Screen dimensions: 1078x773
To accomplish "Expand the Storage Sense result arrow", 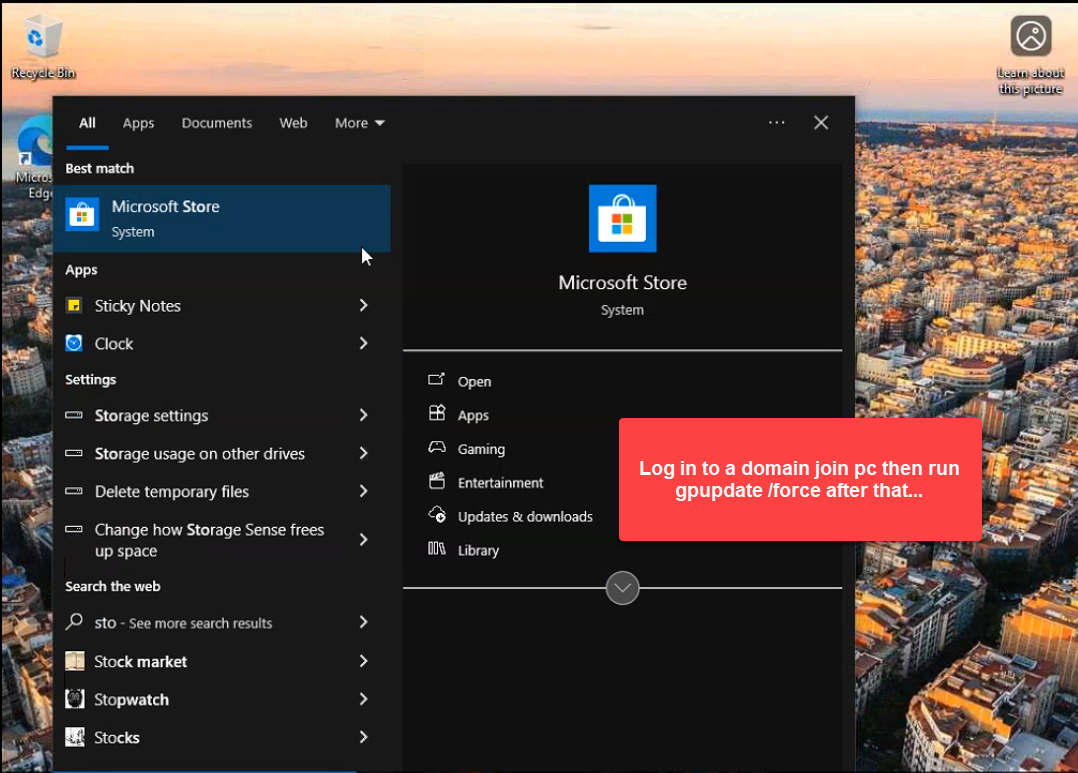I will pos(364,540).
